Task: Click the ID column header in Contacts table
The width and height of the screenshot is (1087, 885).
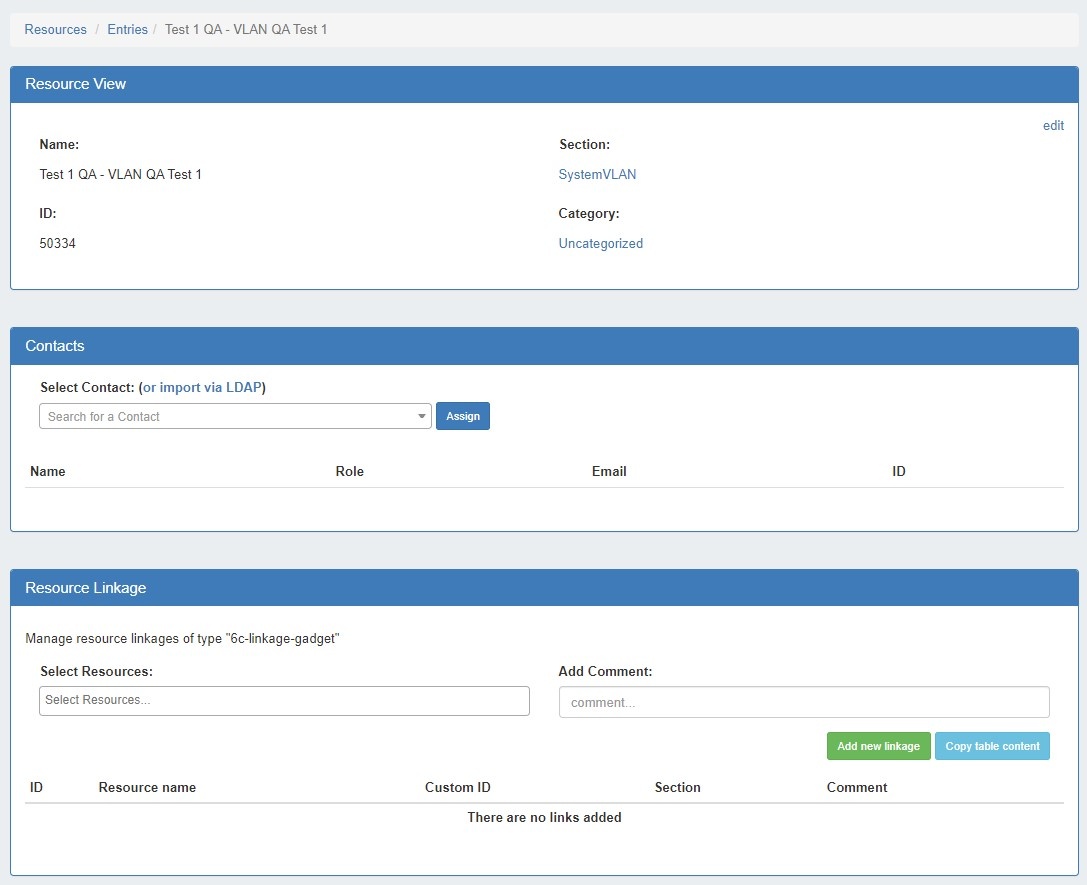Action: coord(898,472)
